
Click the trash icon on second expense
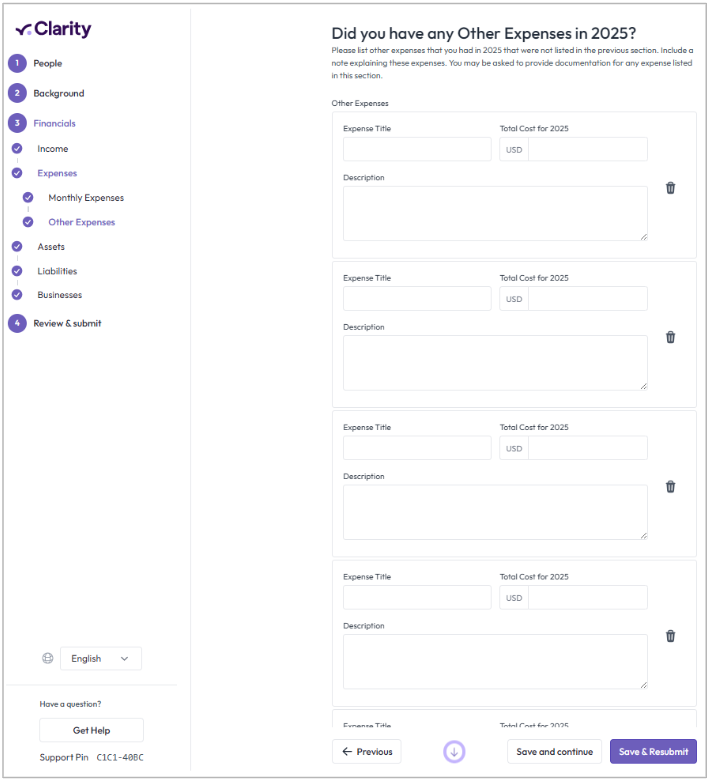[x=670, y=337]
